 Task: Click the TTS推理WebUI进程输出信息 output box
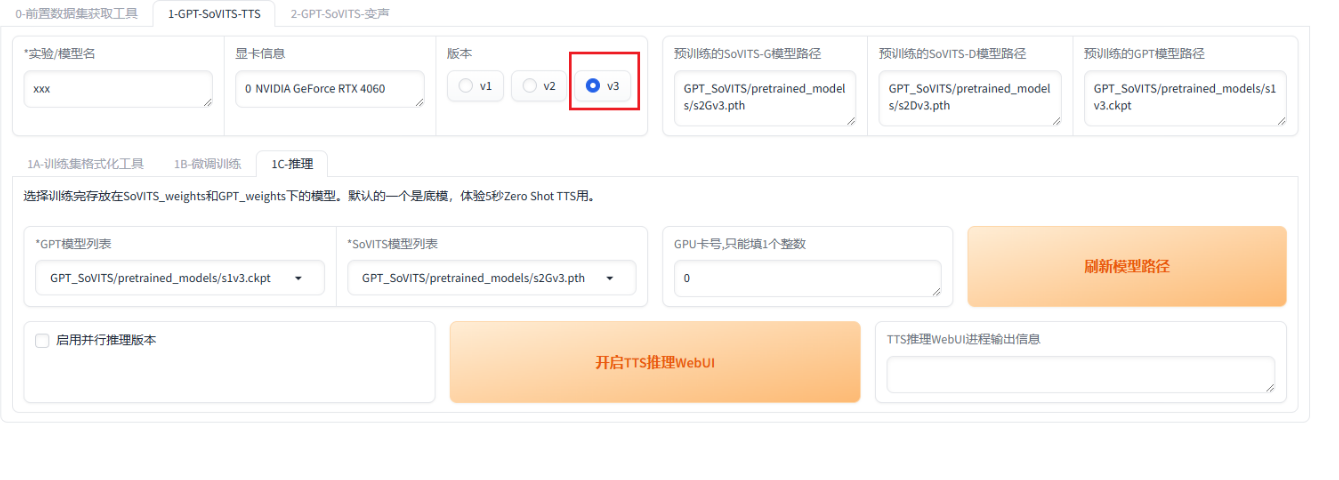[x=1080, y=375]
